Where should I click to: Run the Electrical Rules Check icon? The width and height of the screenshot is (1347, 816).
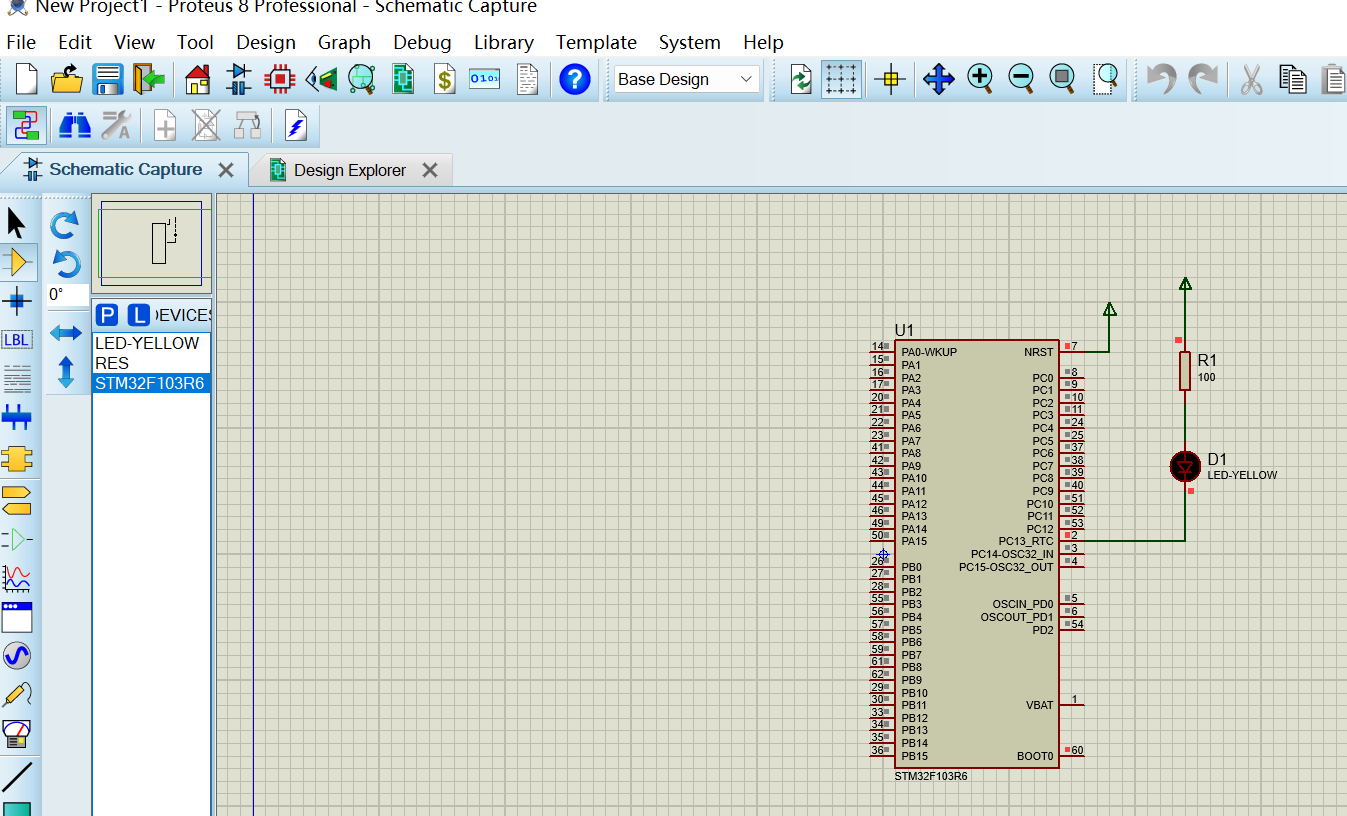pos(296,126)
